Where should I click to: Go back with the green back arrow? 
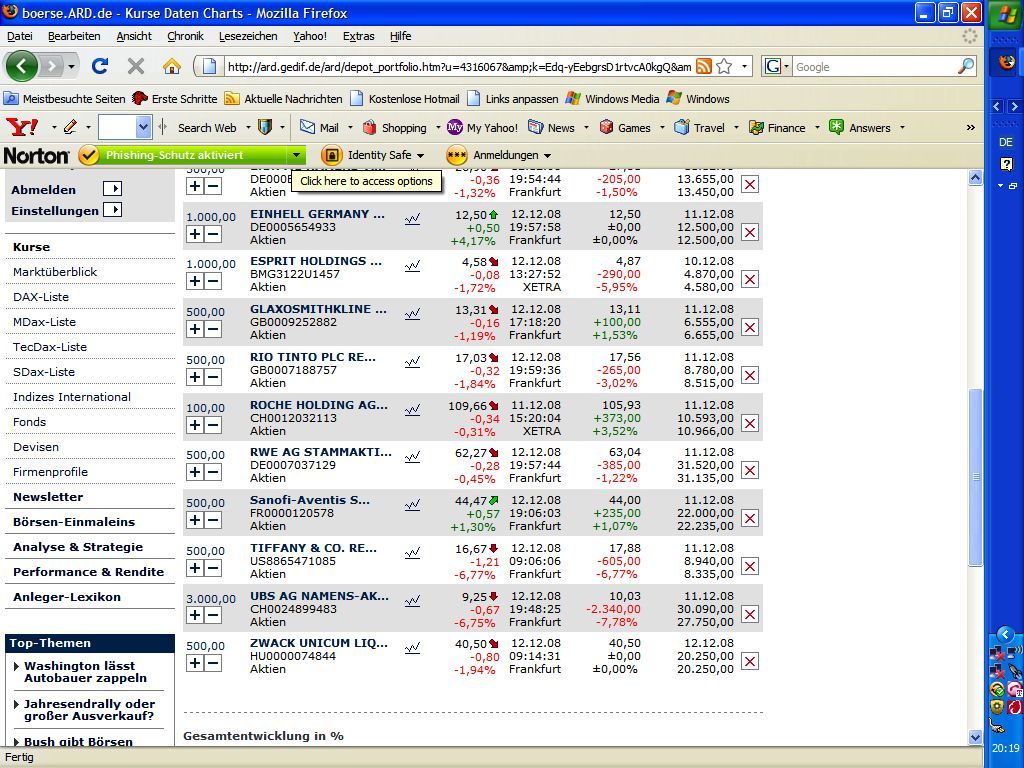click(22, 66)
